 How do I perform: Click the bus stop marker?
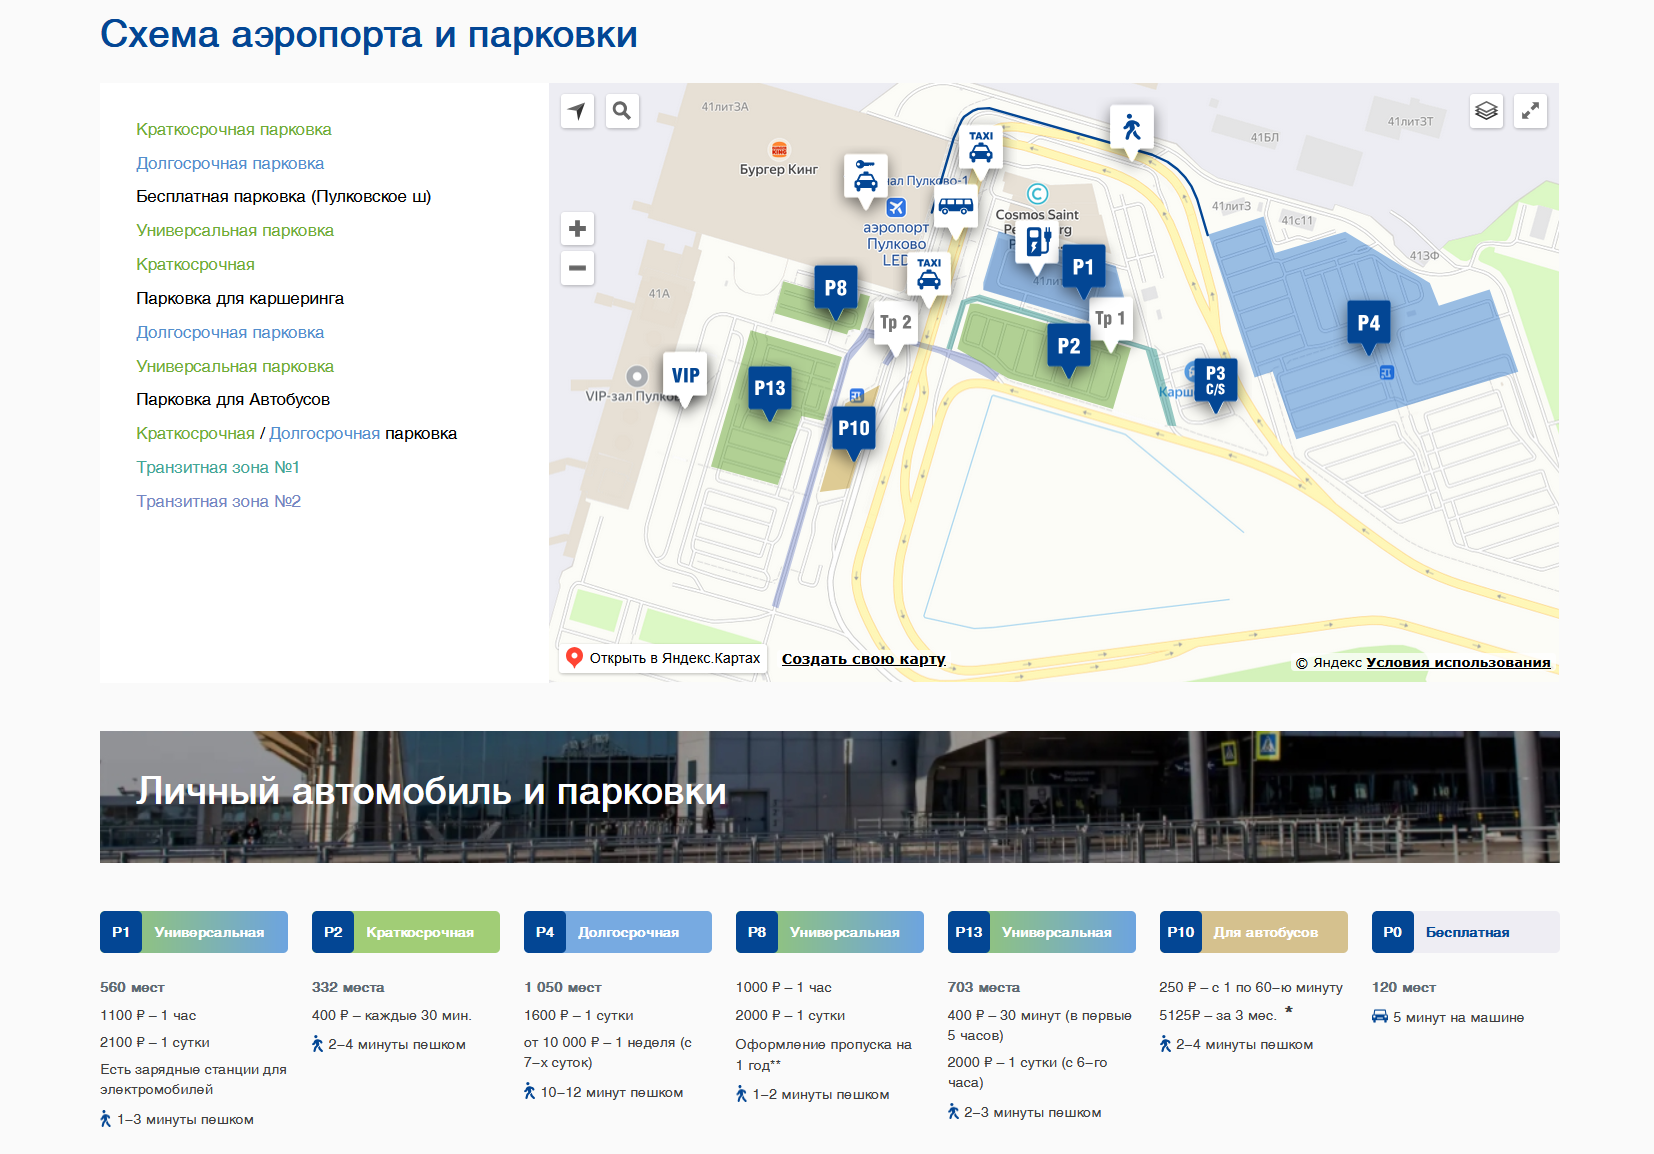point(955,208)
